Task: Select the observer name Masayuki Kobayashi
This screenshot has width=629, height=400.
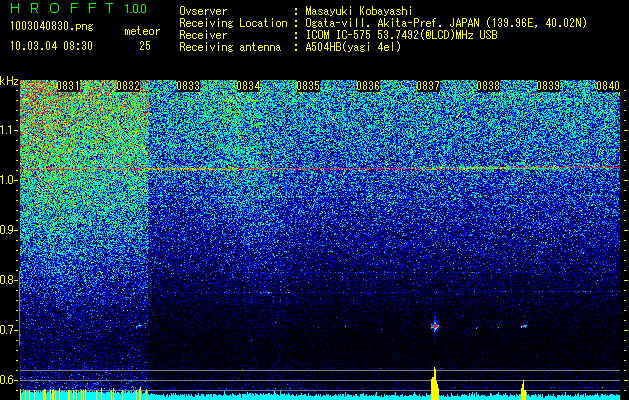Action: pos(359,11)
